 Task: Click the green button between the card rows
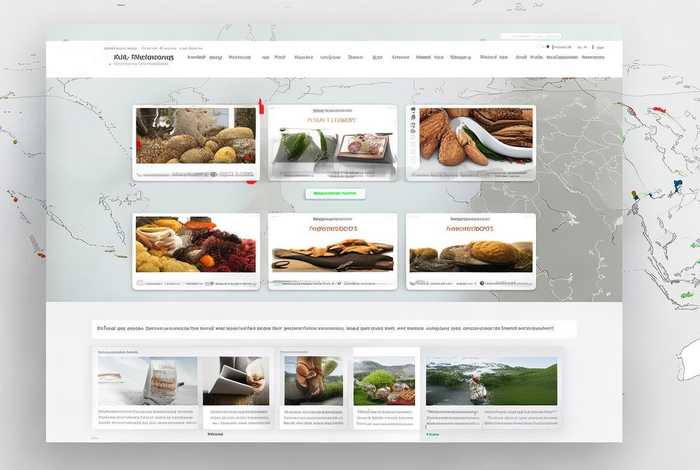coord(334,193)
